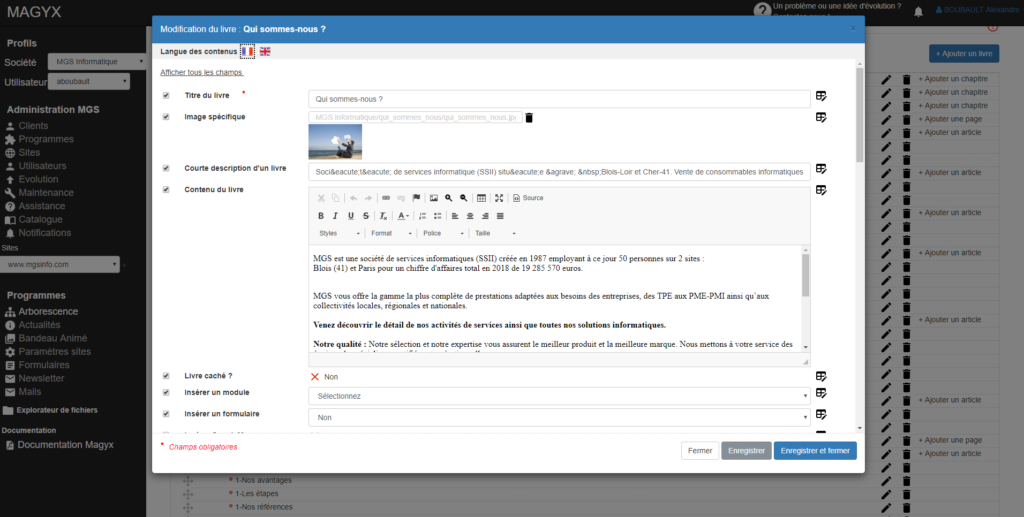Insert a bulleted list in editor
The width and height of the screenshot is (1024, 517).
tap(438, 216)
